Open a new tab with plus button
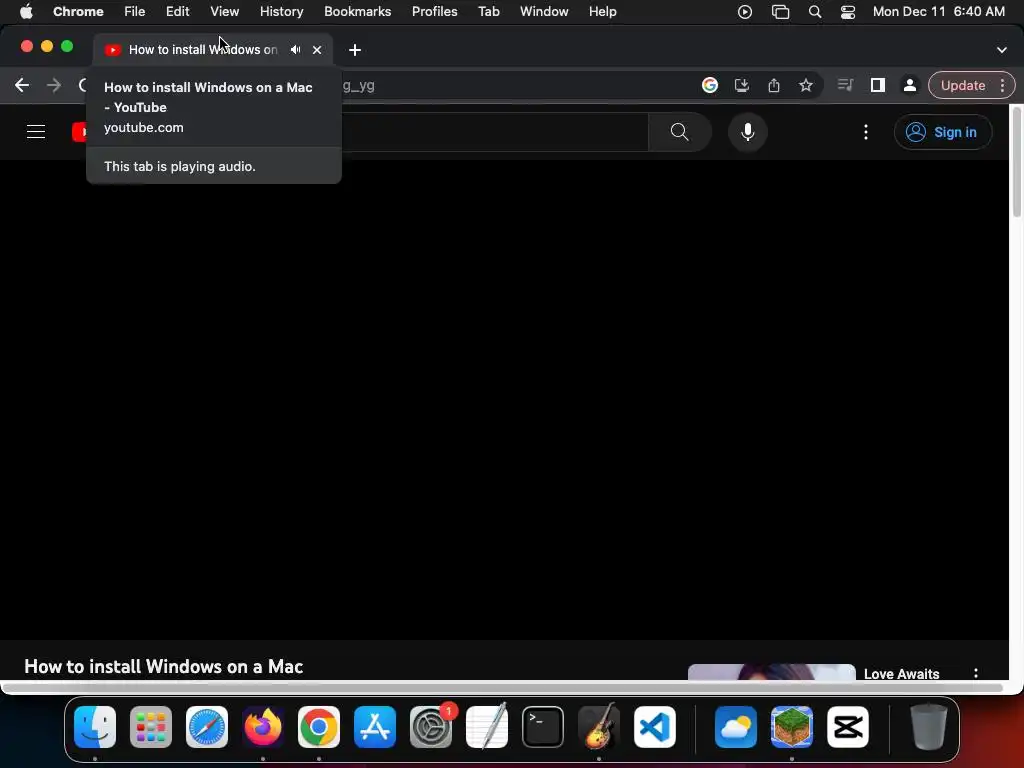Image resolution: width=1024 pixels, height=768 pixels. tap(355, 50)
